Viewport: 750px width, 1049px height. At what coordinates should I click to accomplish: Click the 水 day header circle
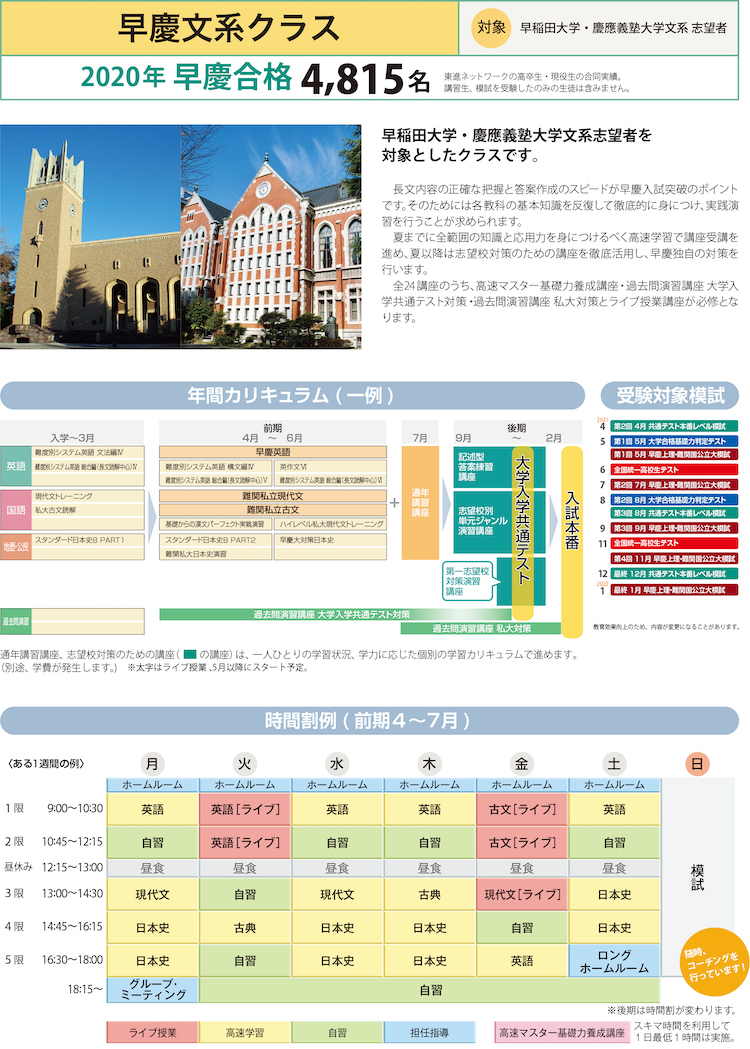[337, 764]
